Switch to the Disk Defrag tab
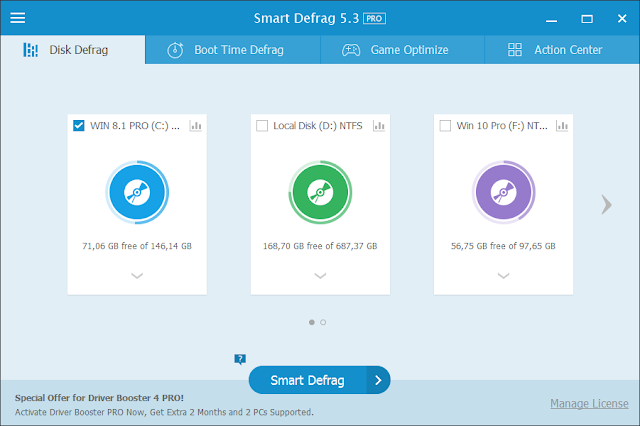640x426 pixels. [x=73, y=50]
